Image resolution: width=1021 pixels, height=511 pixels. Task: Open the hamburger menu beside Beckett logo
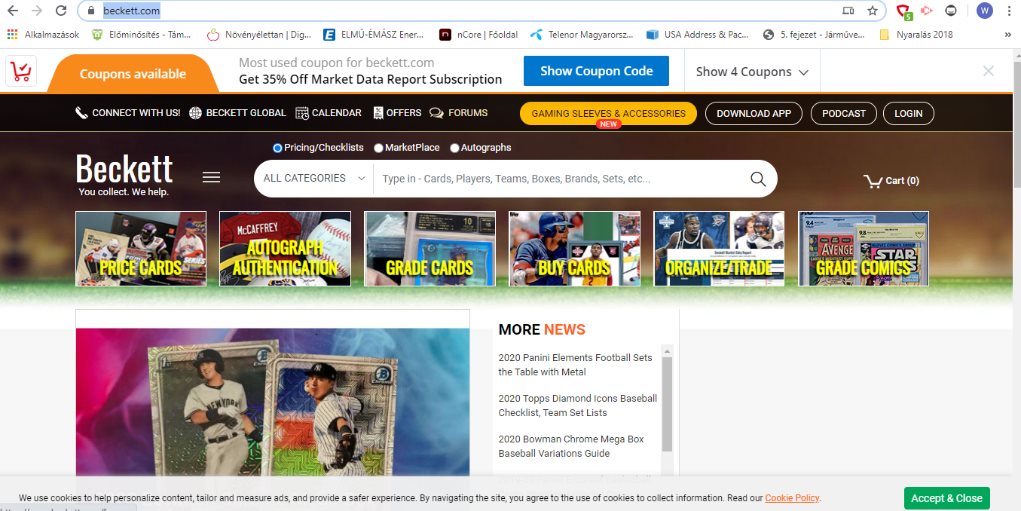pyautogui.click(x=211, y=177)
